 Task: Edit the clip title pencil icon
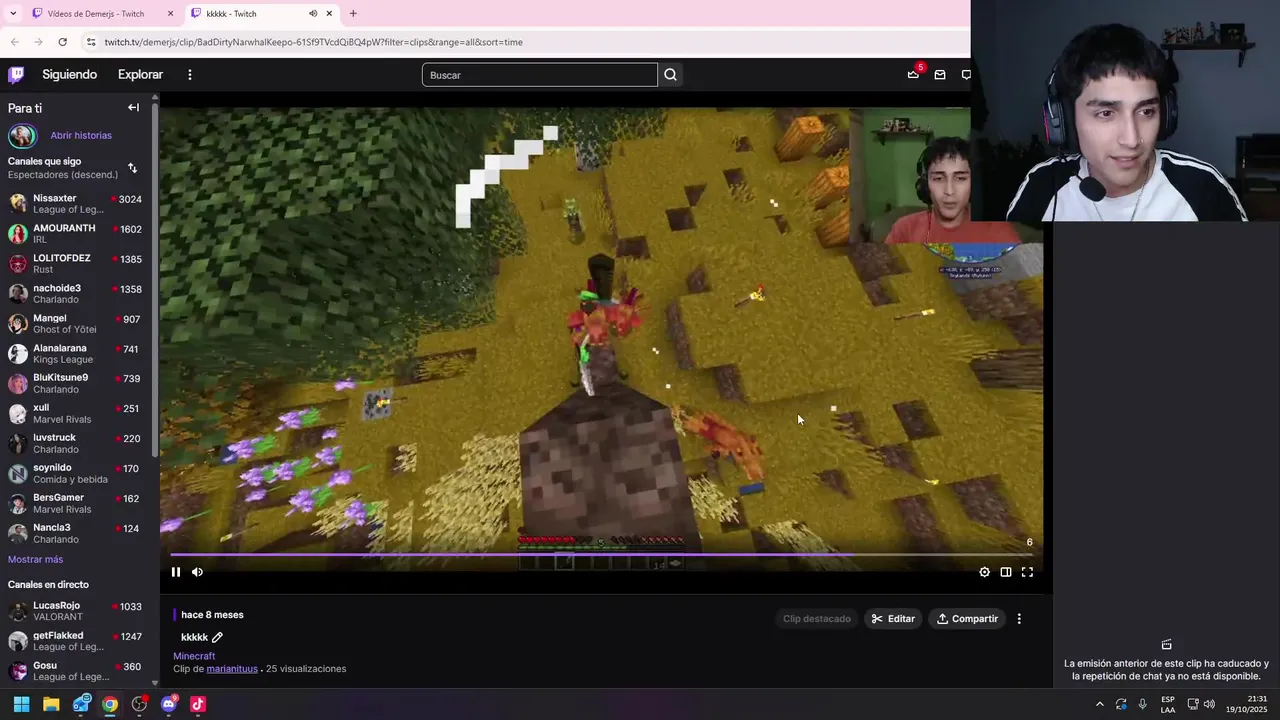point(217,637)
